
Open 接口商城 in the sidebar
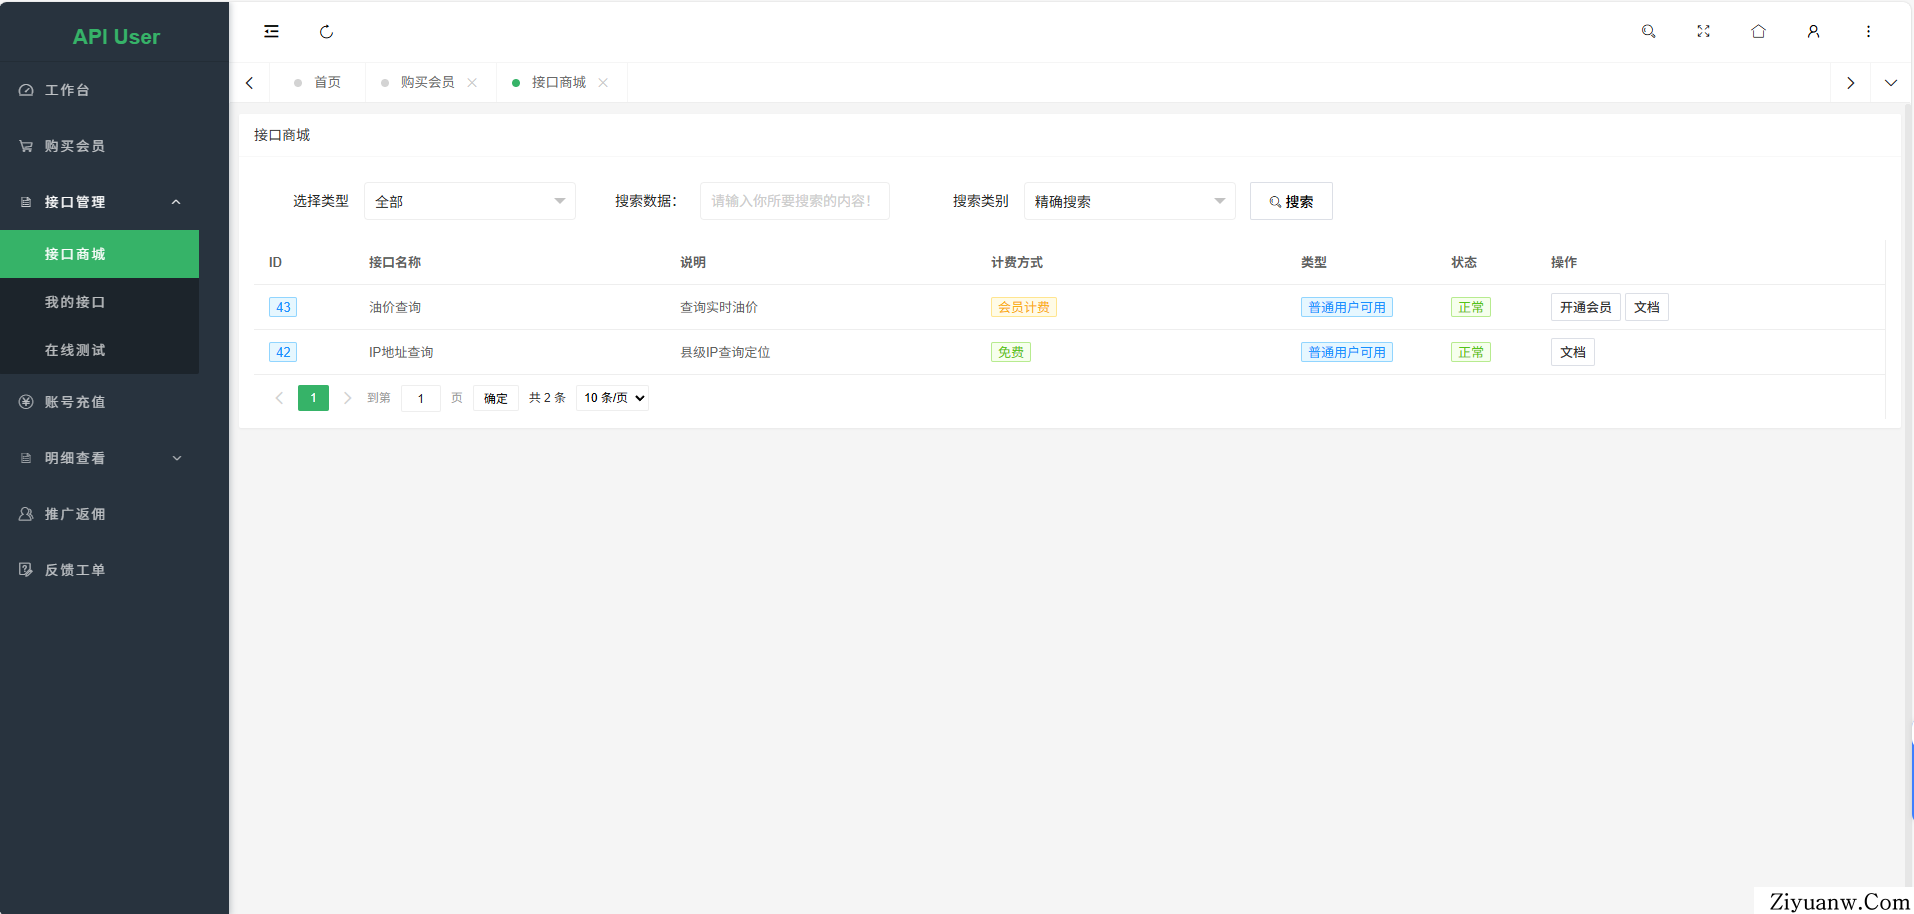click(100, 254)
